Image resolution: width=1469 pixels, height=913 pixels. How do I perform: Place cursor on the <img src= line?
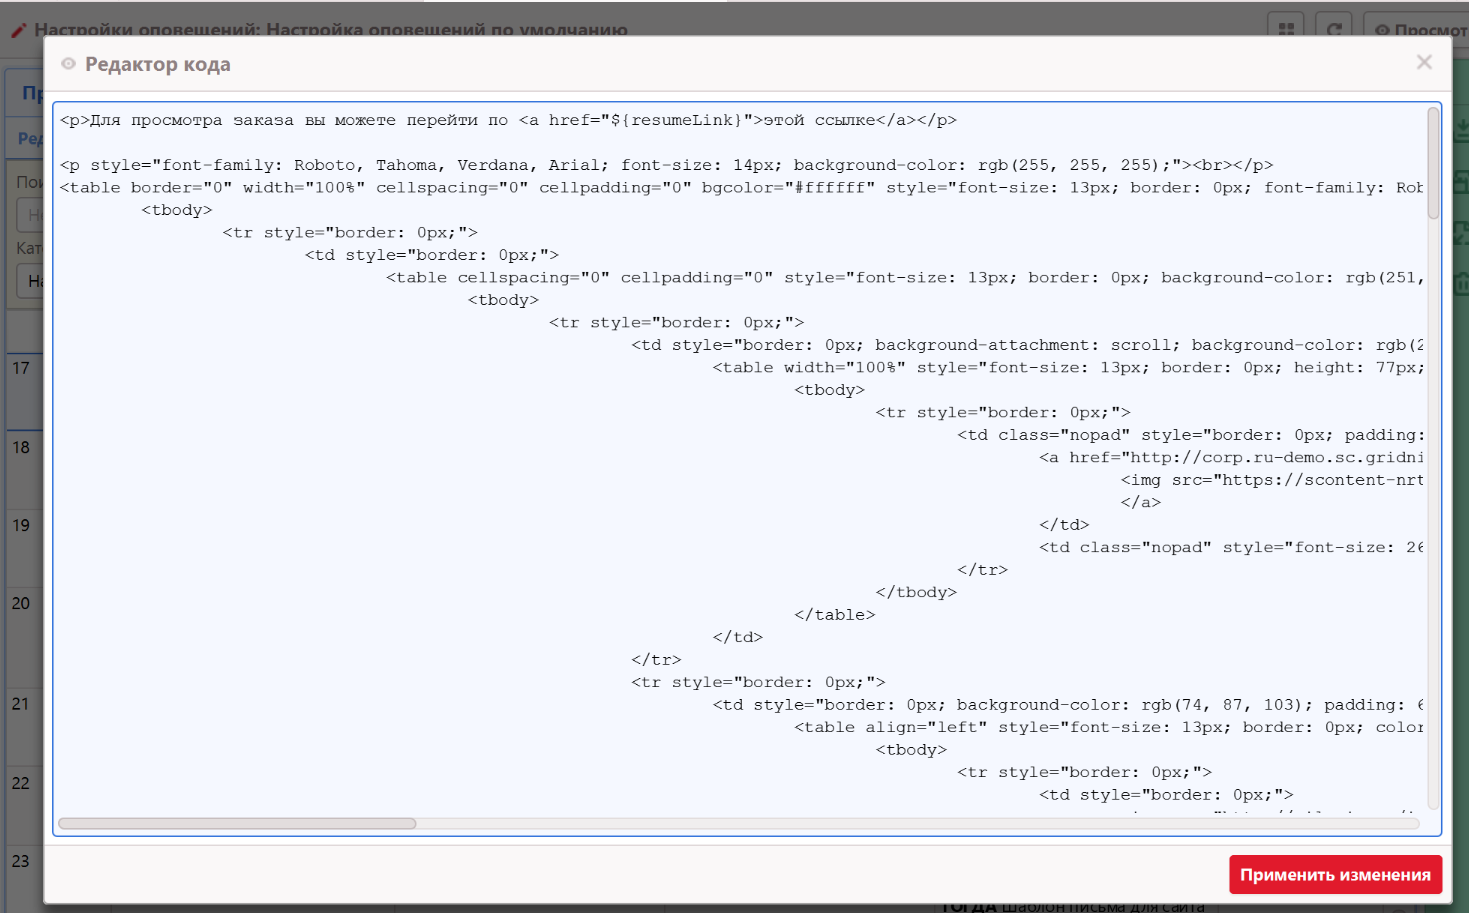tap(1270, 480)
